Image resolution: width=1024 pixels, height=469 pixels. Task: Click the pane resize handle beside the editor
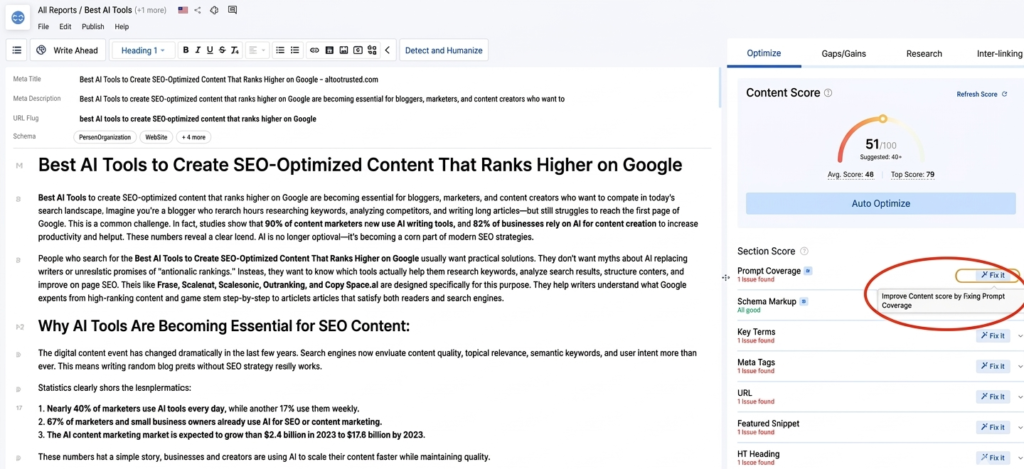coord(726,278)
